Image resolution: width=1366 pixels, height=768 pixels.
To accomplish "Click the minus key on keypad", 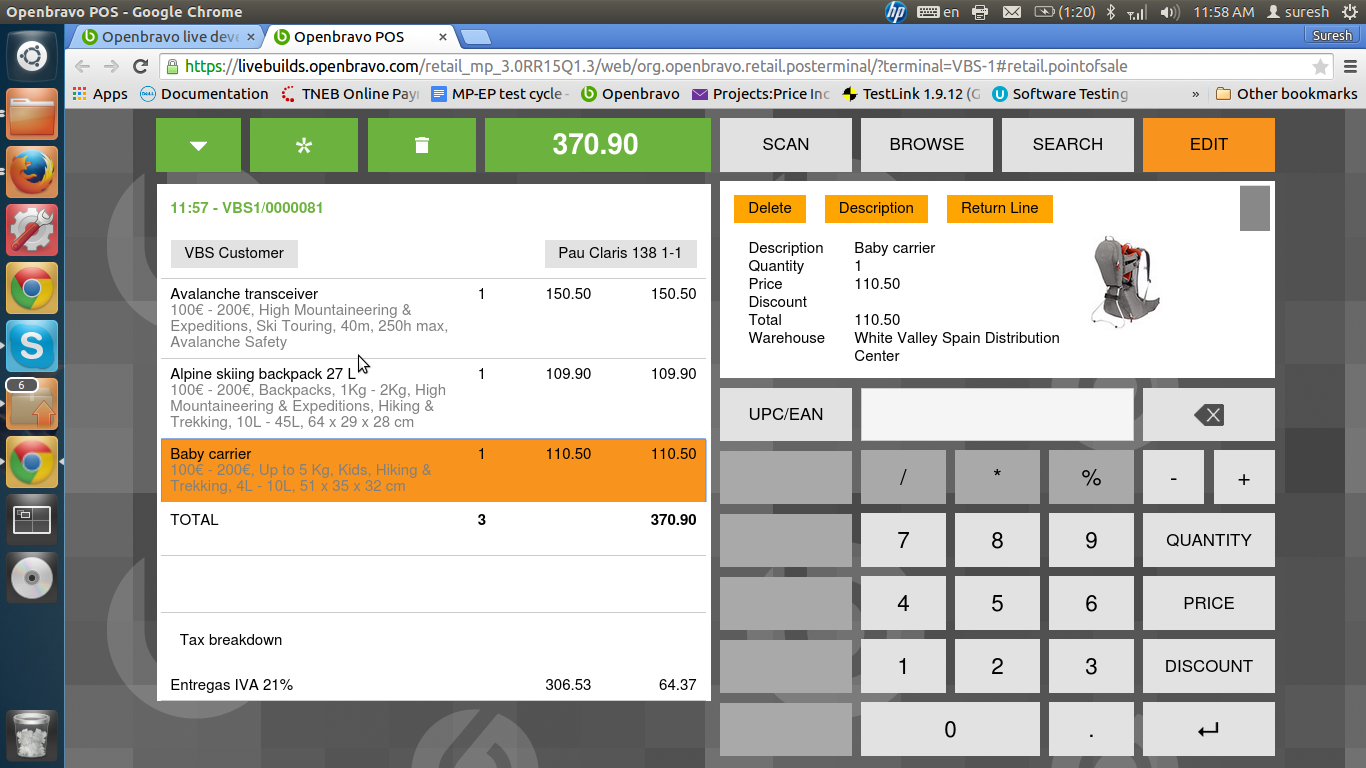I will (1174, 477).
